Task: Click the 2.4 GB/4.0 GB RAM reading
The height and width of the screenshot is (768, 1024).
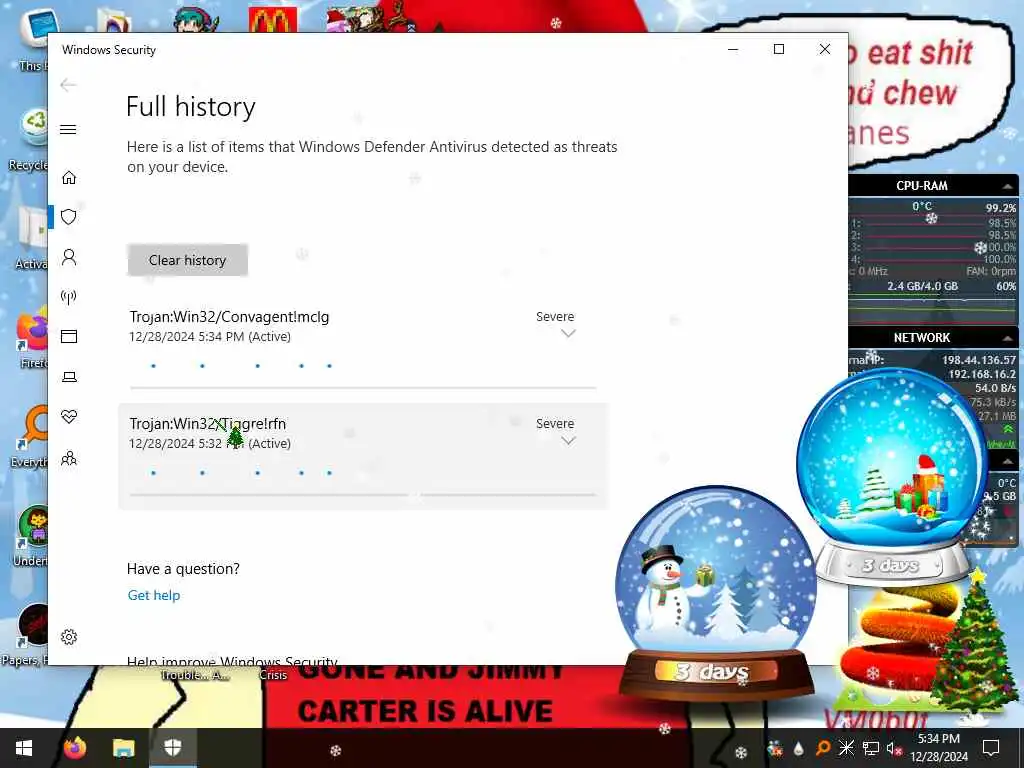Action: pyautogui.click(x=922, y=286)
